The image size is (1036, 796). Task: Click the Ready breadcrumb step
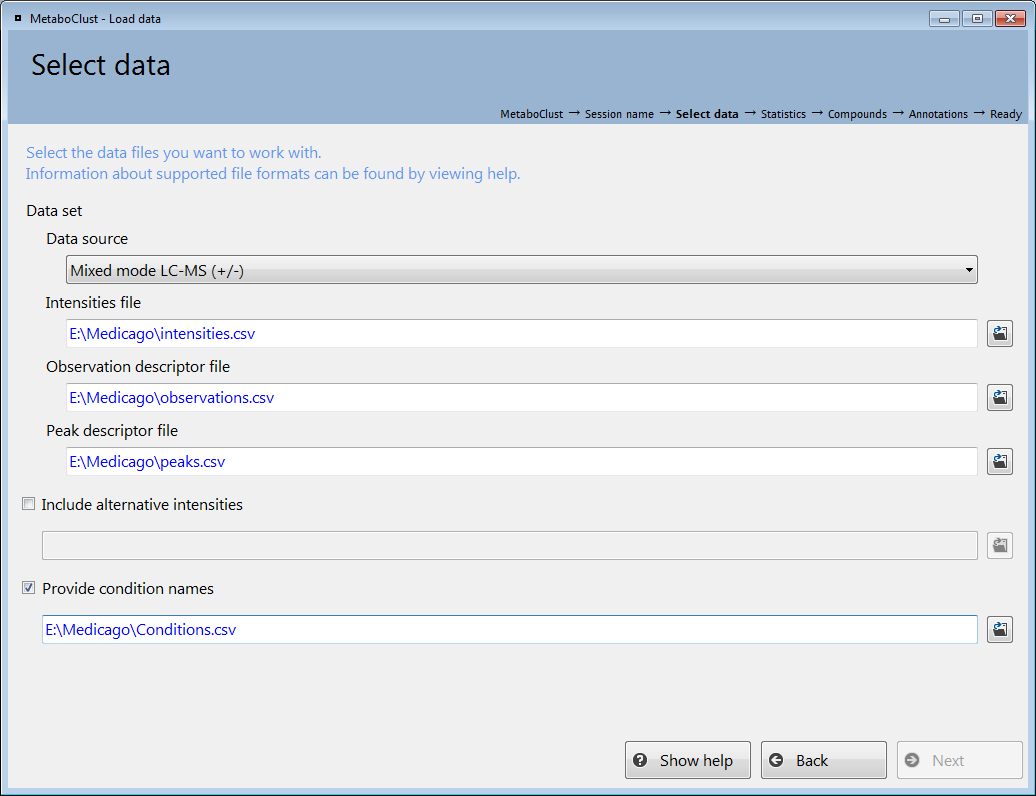[x=1006, y=114]
